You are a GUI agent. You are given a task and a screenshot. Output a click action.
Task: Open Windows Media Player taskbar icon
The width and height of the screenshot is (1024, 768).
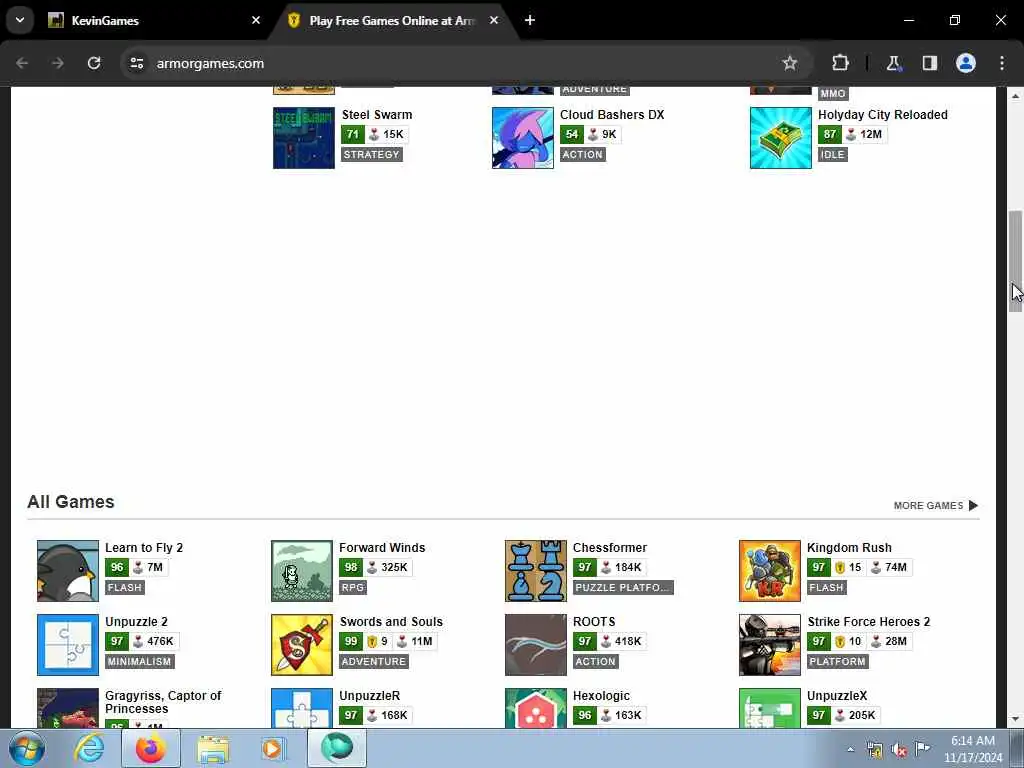[272, 748]
